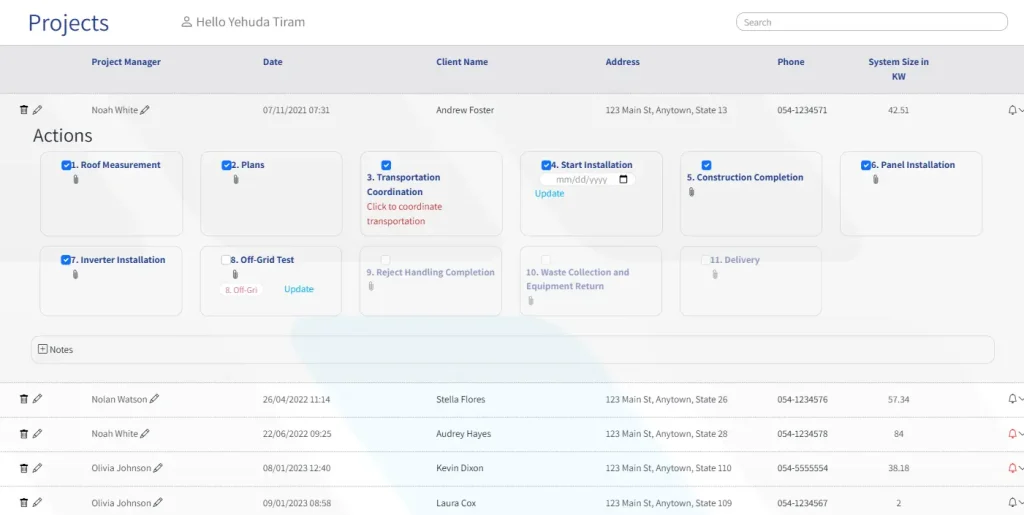Click client name Kevin Dixon

point(460,469)
